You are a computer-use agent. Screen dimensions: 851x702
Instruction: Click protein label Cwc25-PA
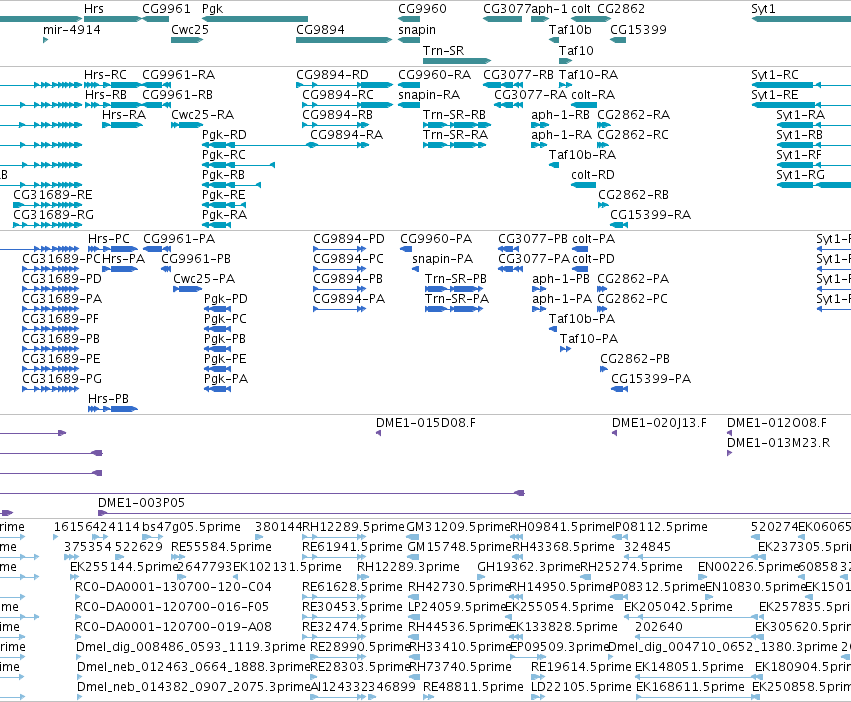tap(204, 279)
